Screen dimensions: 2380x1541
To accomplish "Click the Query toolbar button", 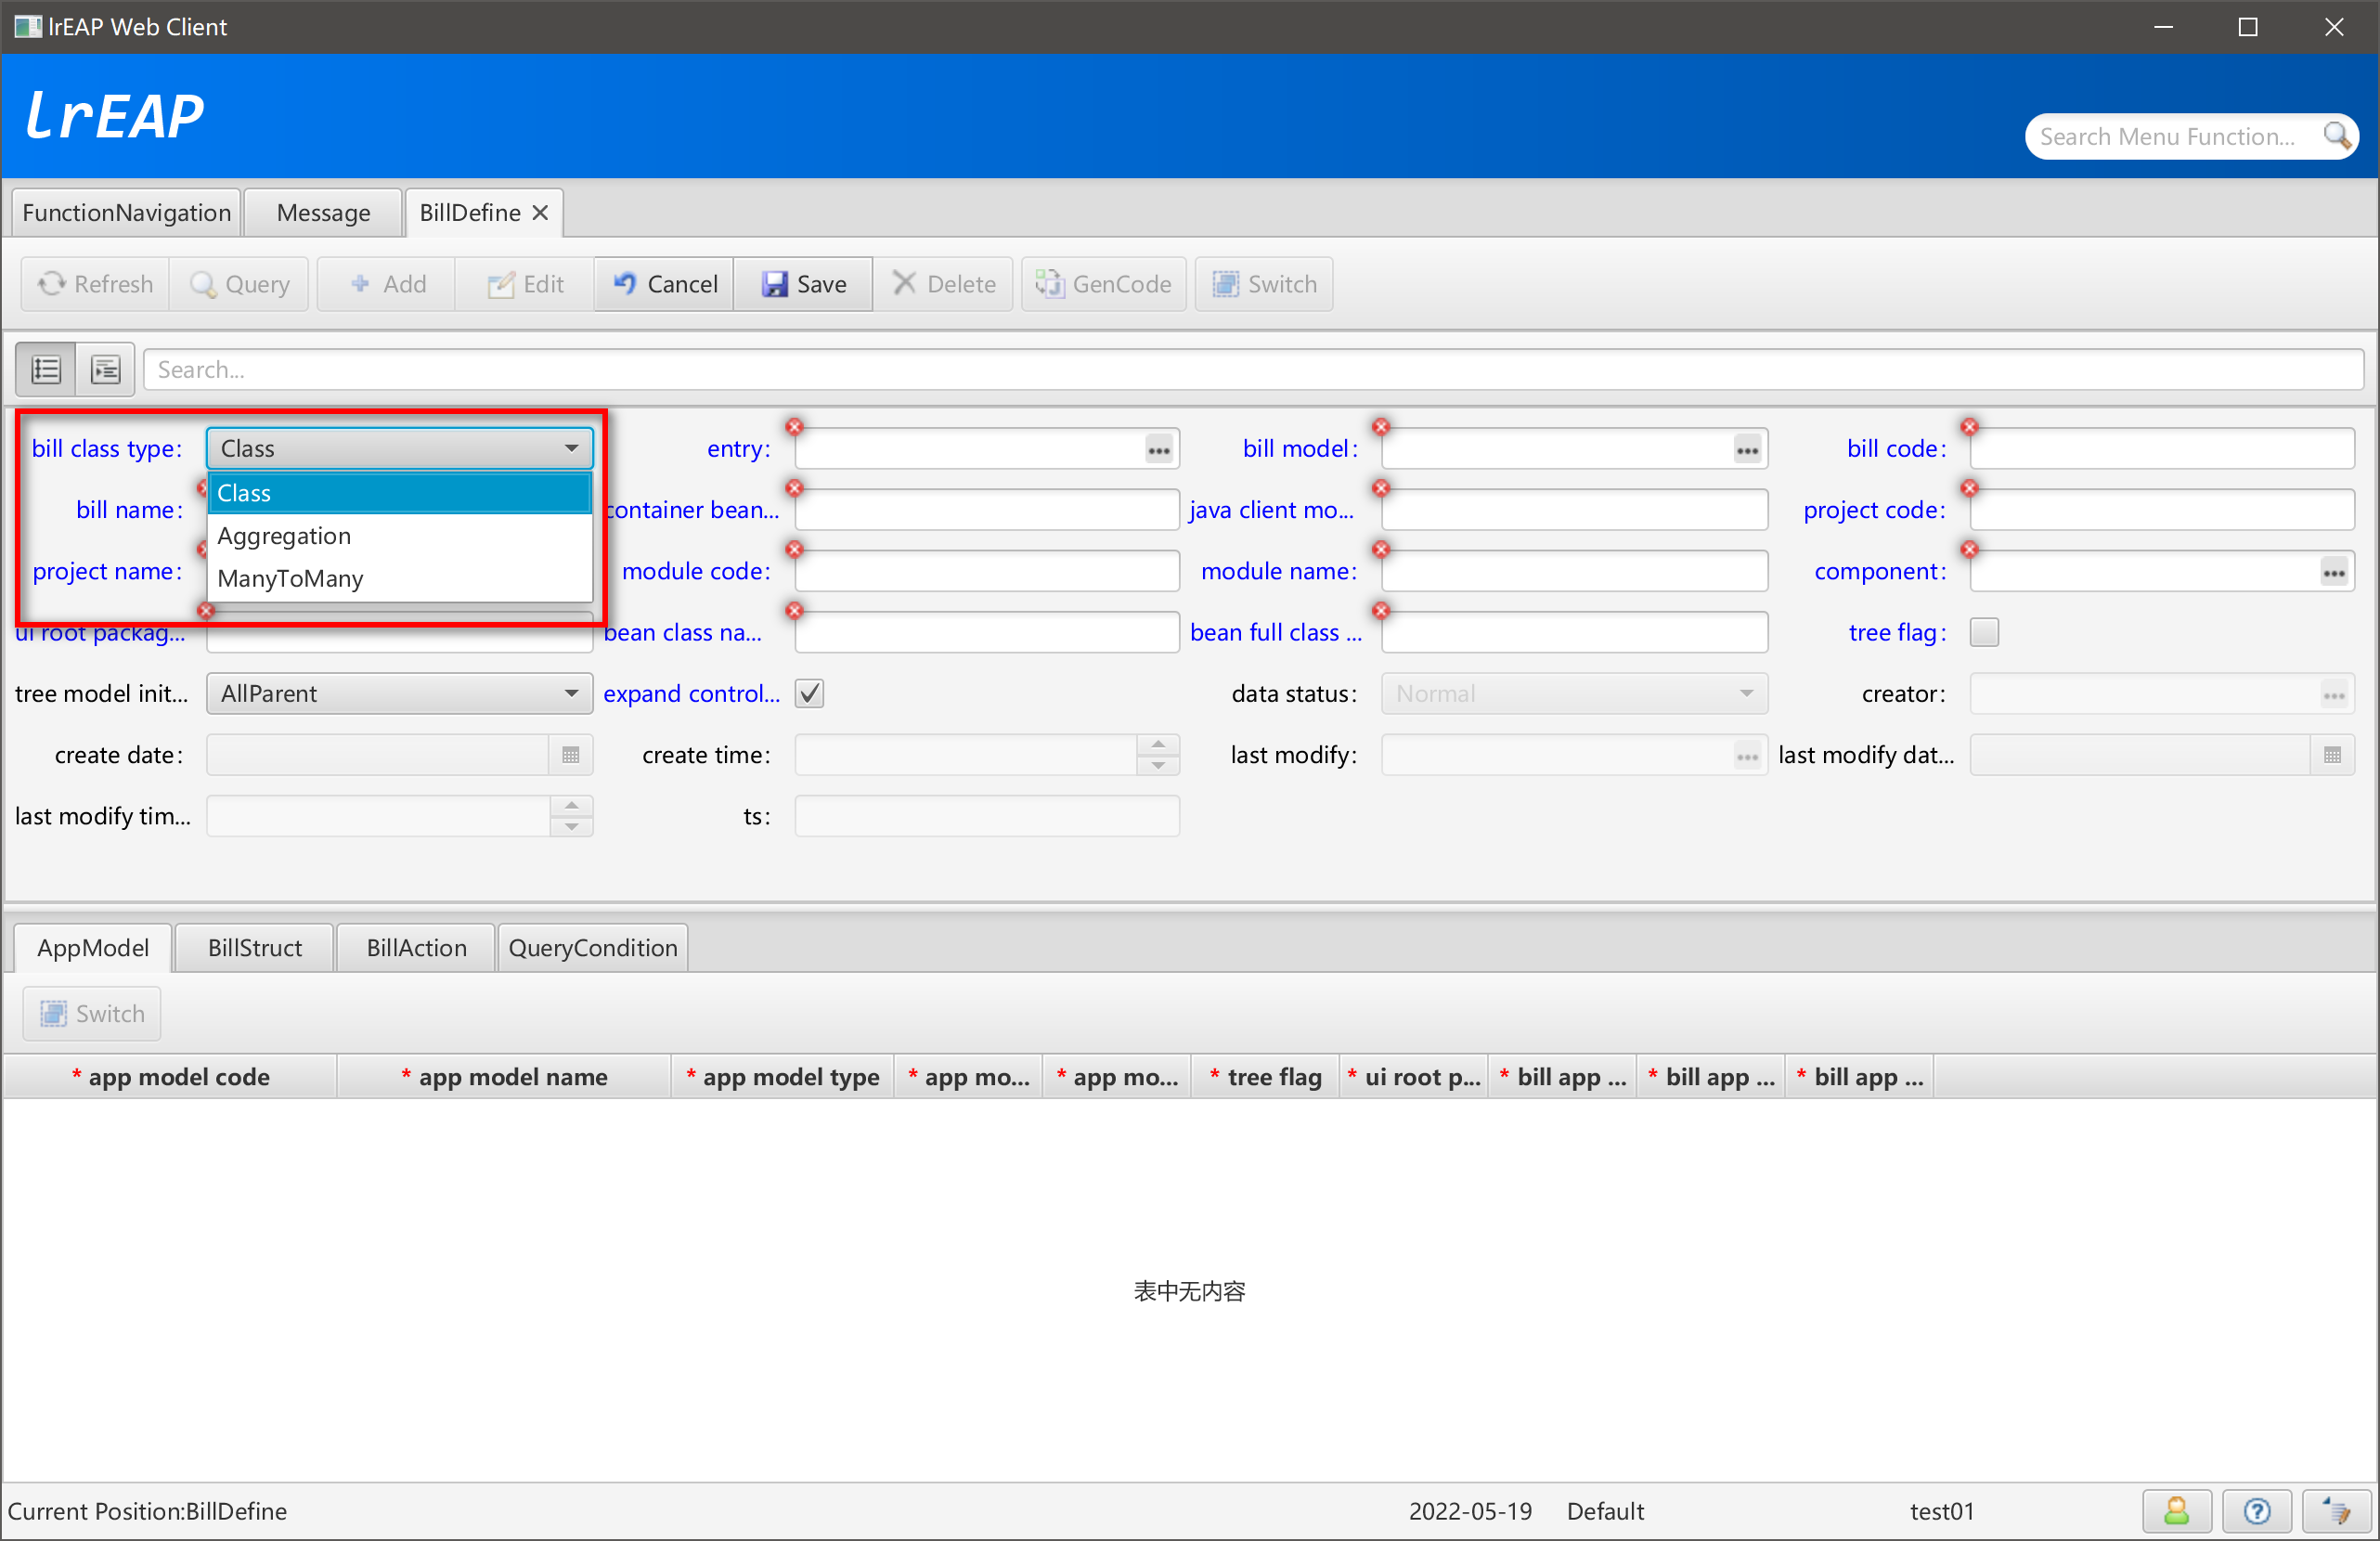I will point(239,284).
